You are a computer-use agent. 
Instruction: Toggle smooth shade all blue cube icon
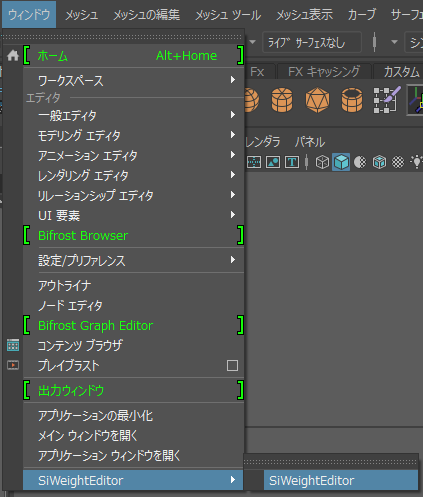[341, 162]
